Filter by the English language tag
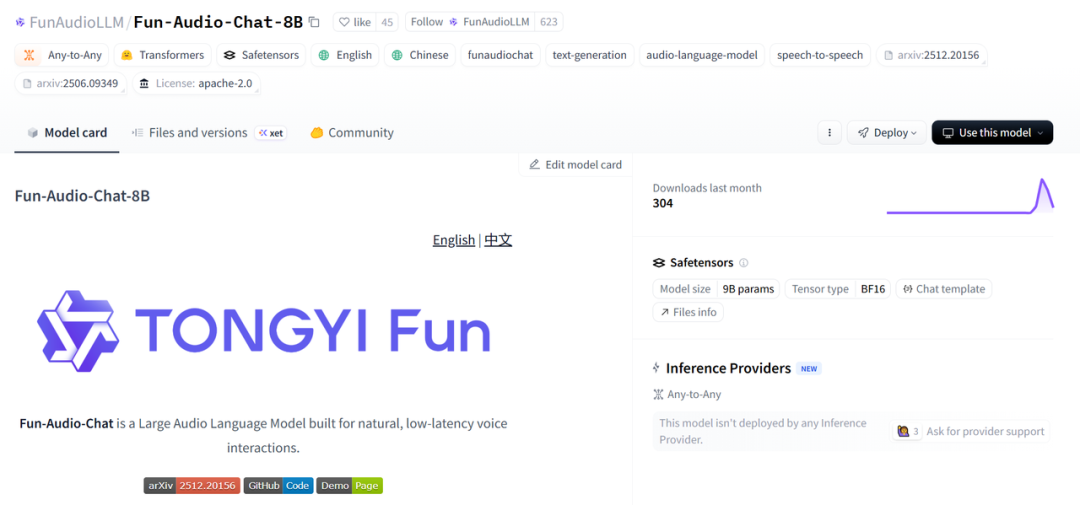The height and width of the screenshot is (505, 1080). pos(345,55)
